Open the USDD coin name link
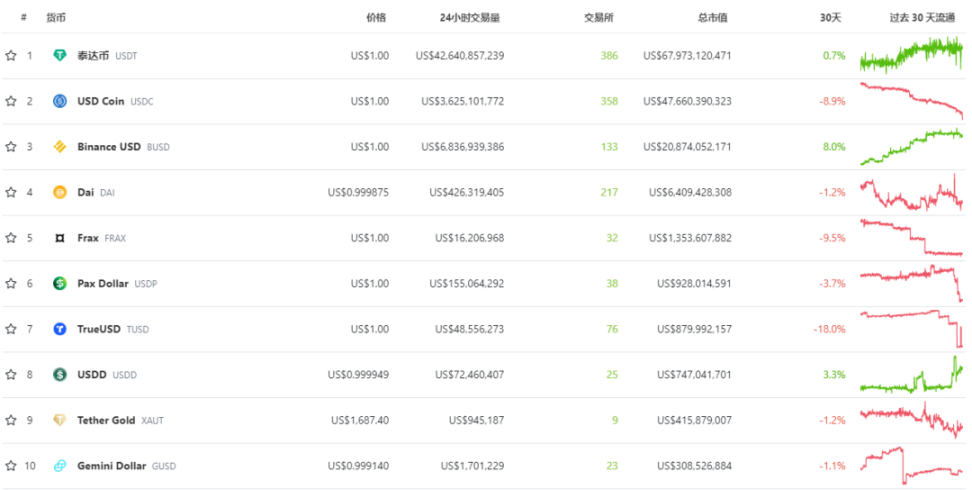Viewport: 972px width, 490px height. 92,375
